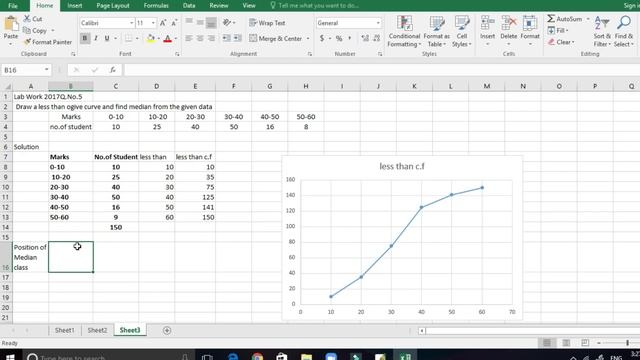Click the Center alignment icon
The image size is (640, 360).
coord(200,38)
